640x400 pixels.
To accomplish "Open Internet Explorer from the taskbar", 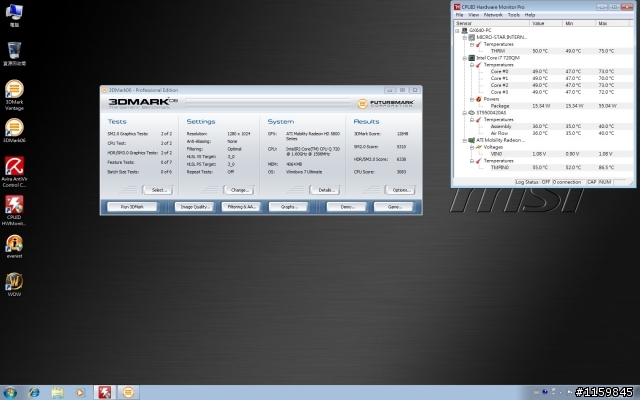I will (x=35, y=390).
